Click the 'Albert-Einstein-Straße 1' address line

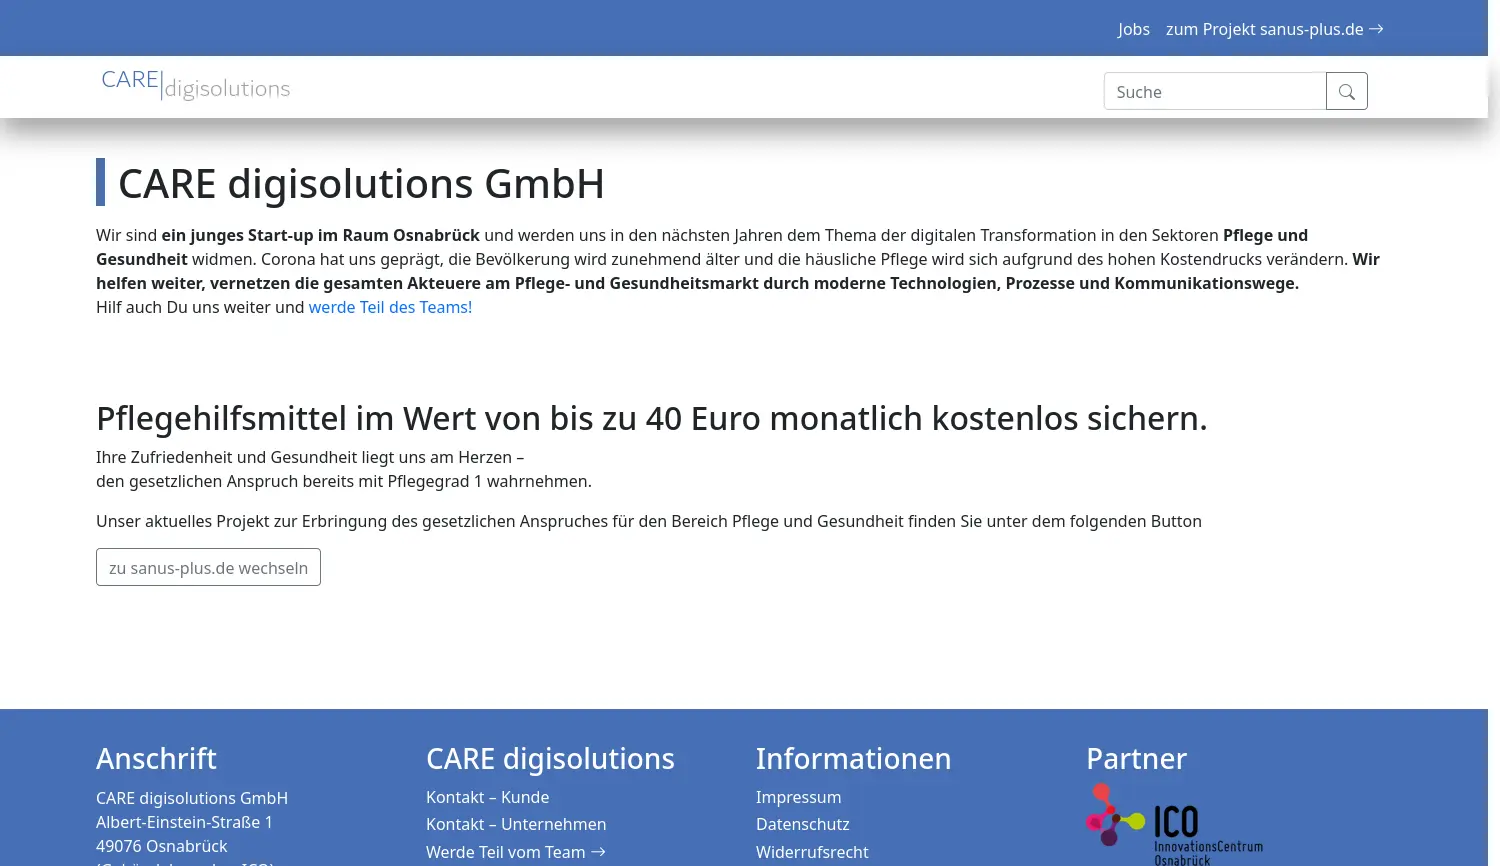[x=184, y=822]
